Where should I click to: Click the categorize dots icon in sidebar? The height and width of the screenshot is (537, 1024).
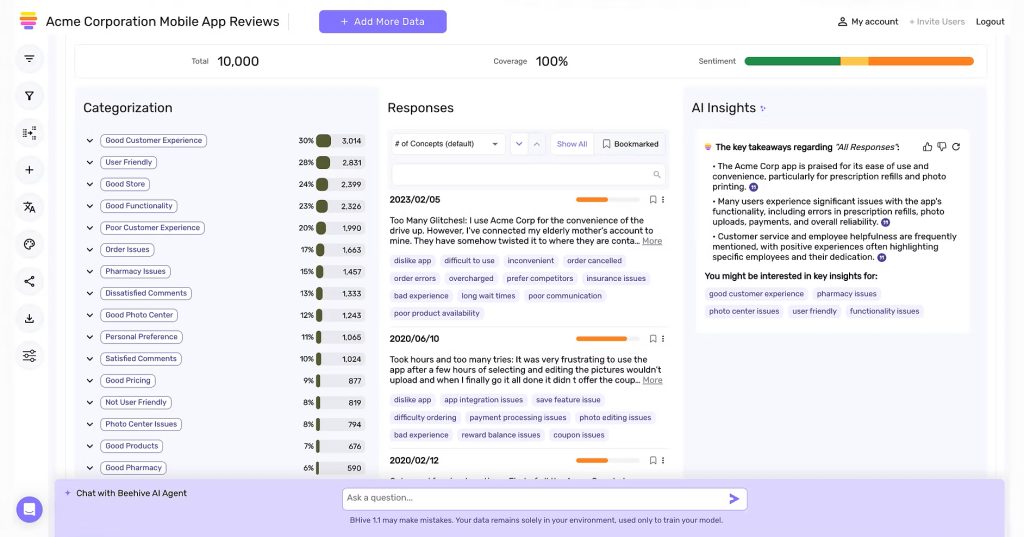pos(29,133)
